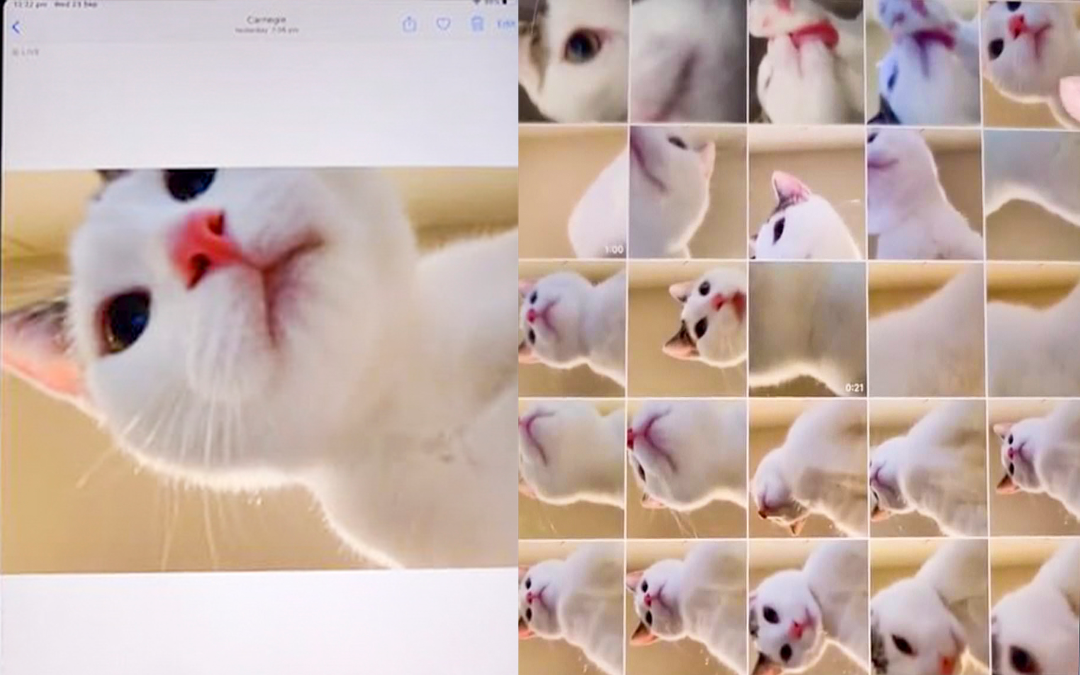
Task: Open the video thumbnail labeled 0:21
Action: coord(807,329)
